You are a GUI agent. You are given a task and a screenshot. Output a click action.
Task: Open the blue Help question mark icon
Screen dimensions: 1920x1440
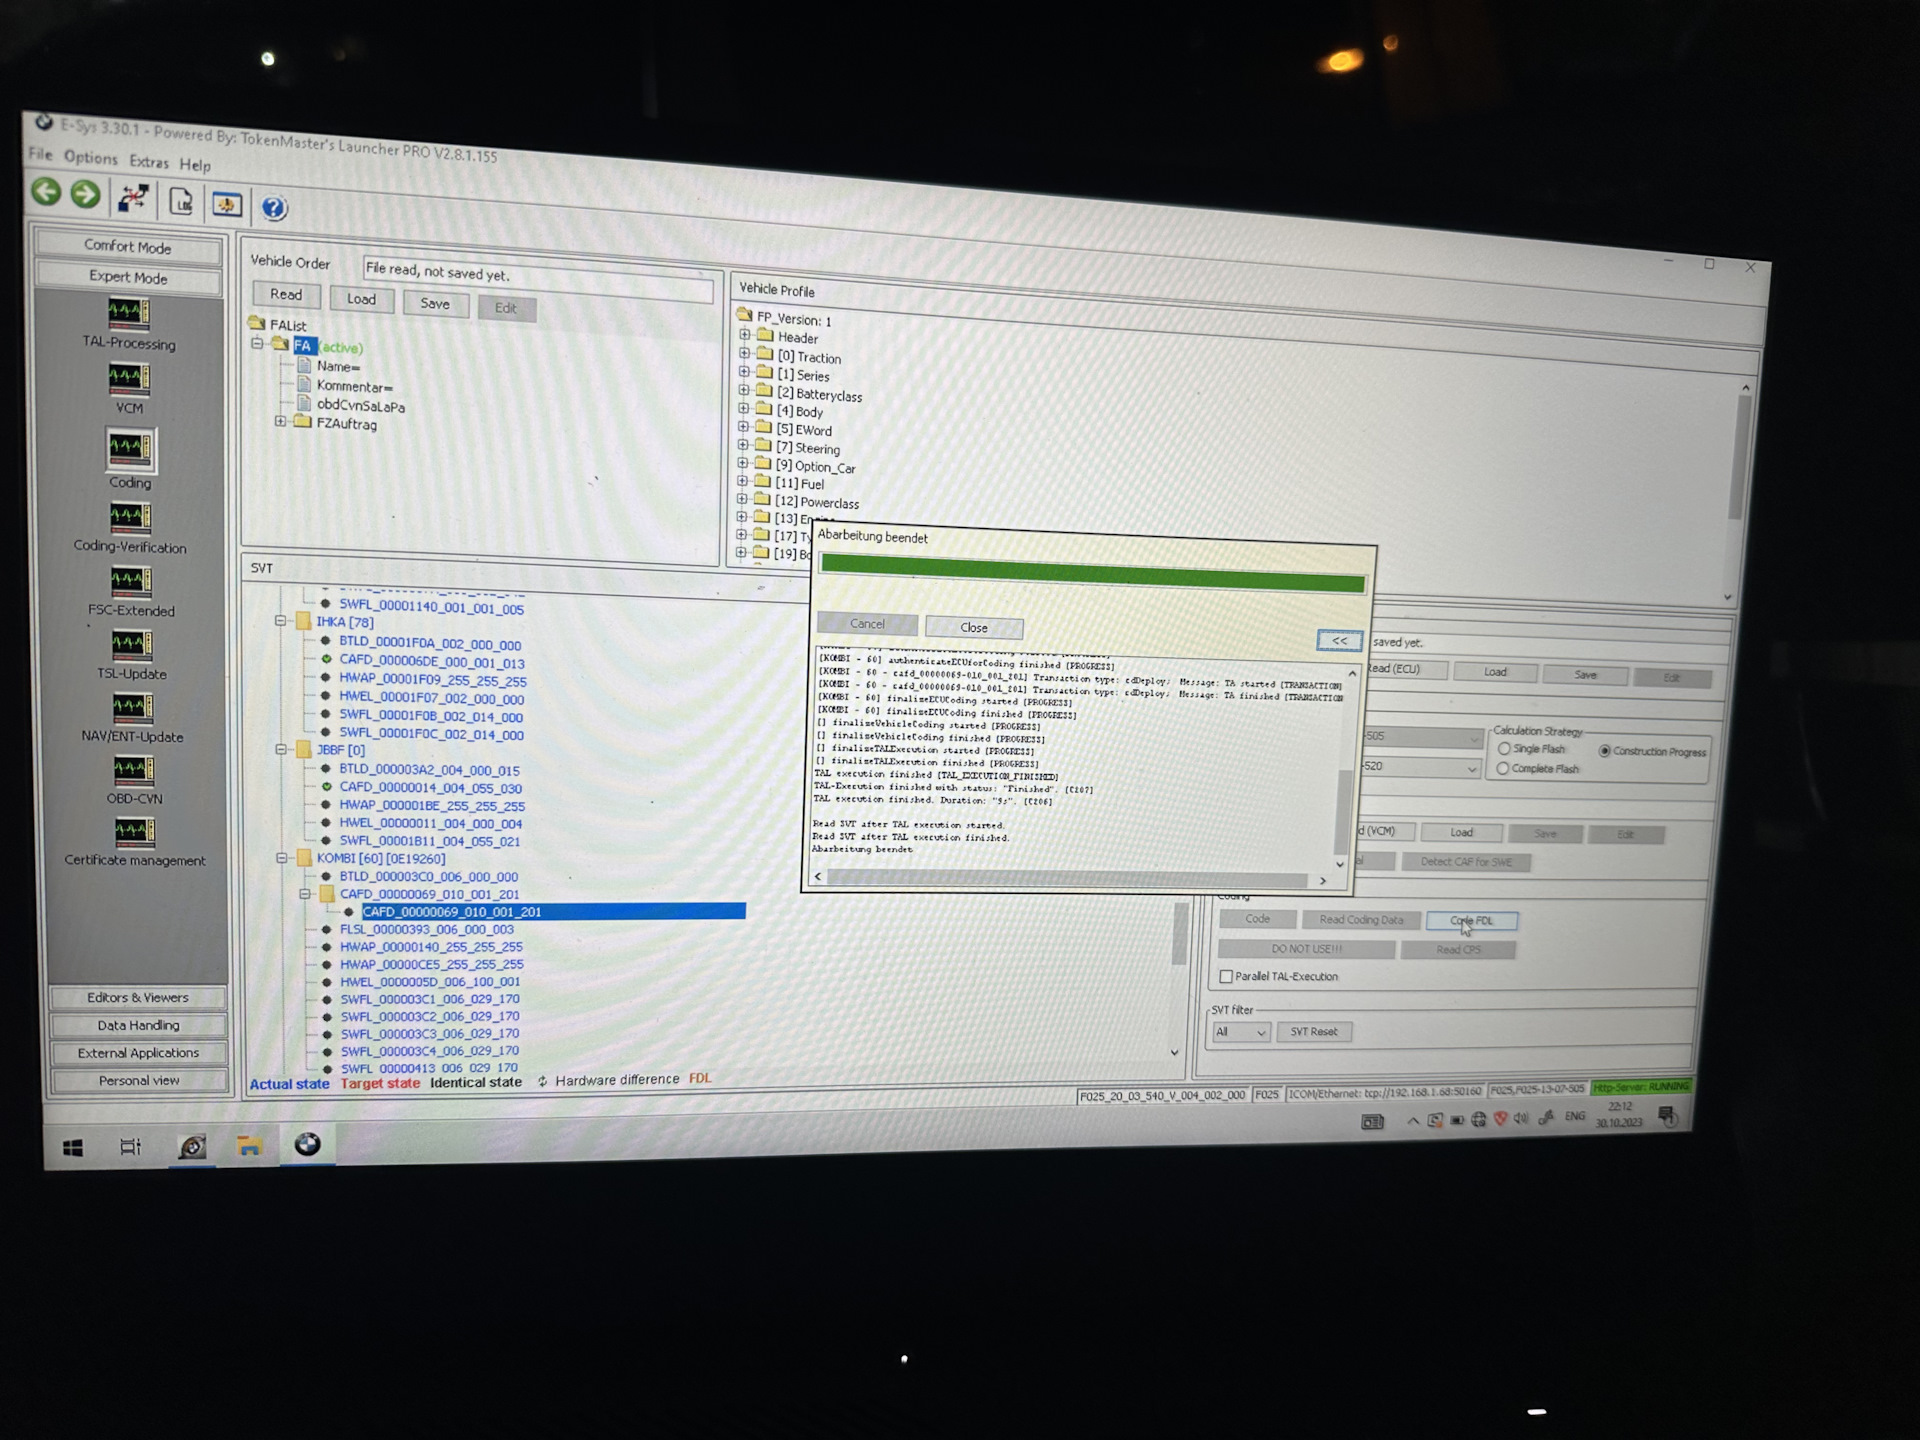point(274,208)
